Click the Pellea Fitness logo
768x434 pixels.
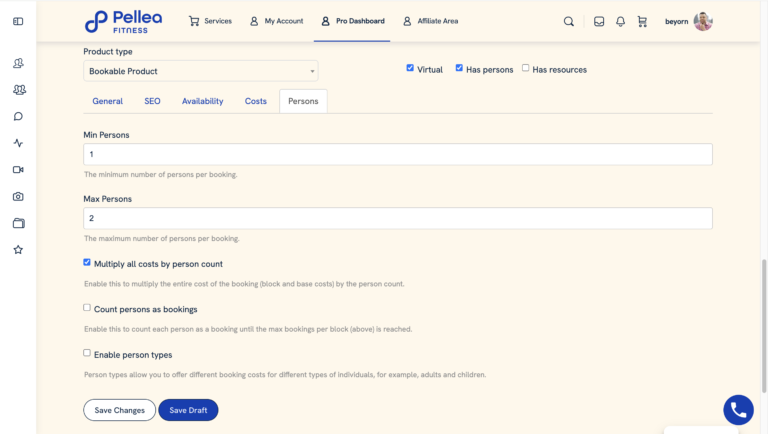[x=123, y=22]
